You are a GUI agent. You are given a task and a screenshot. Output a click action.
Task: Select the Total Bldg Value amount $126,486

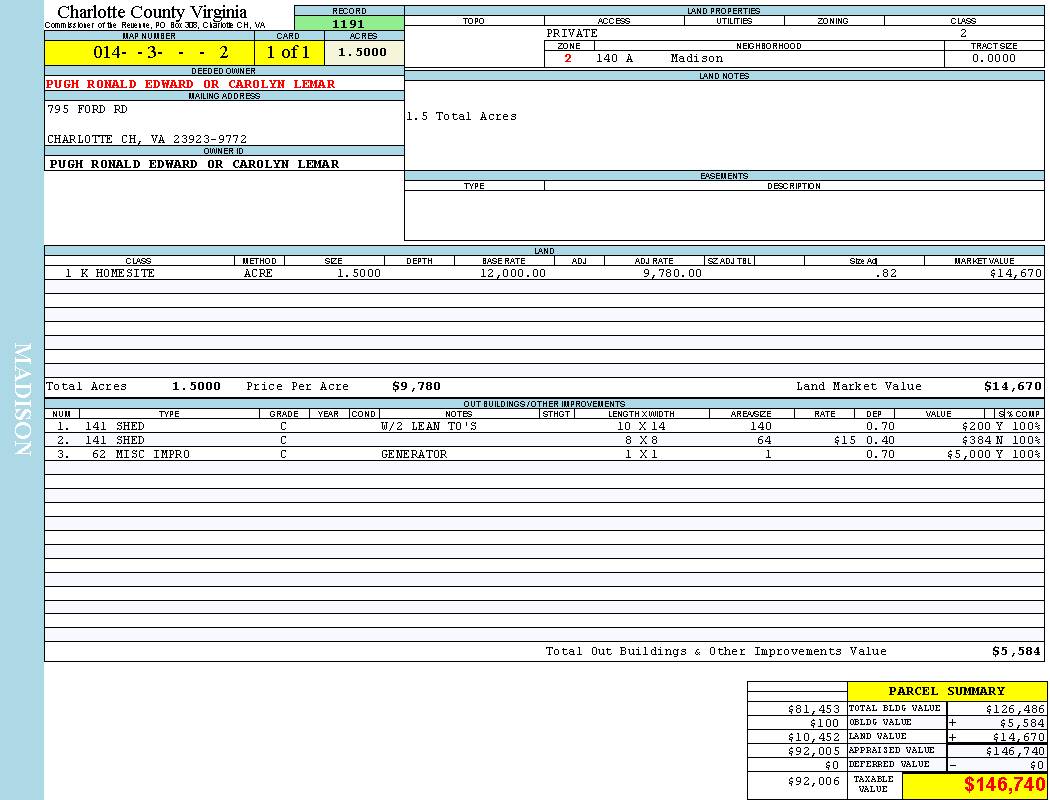pos(1014,708)
